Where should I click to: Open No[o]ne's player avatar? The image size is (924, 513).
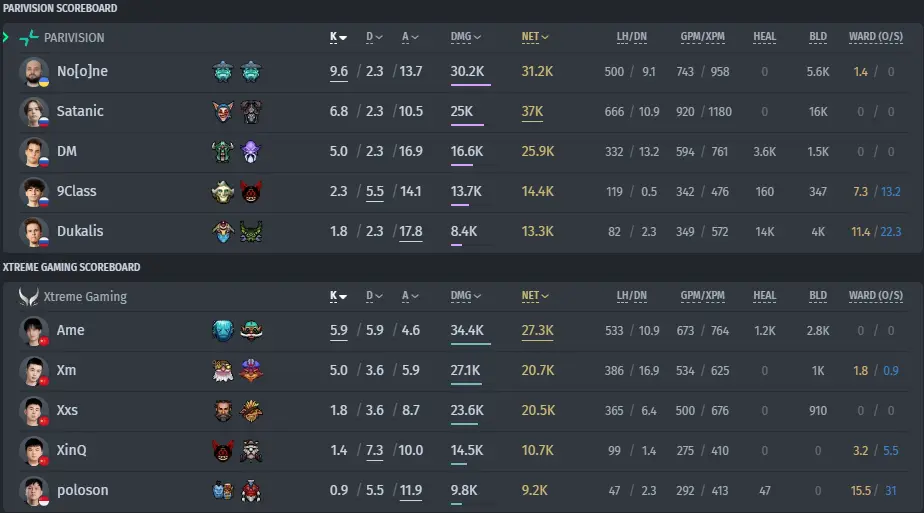coord(34,72)
